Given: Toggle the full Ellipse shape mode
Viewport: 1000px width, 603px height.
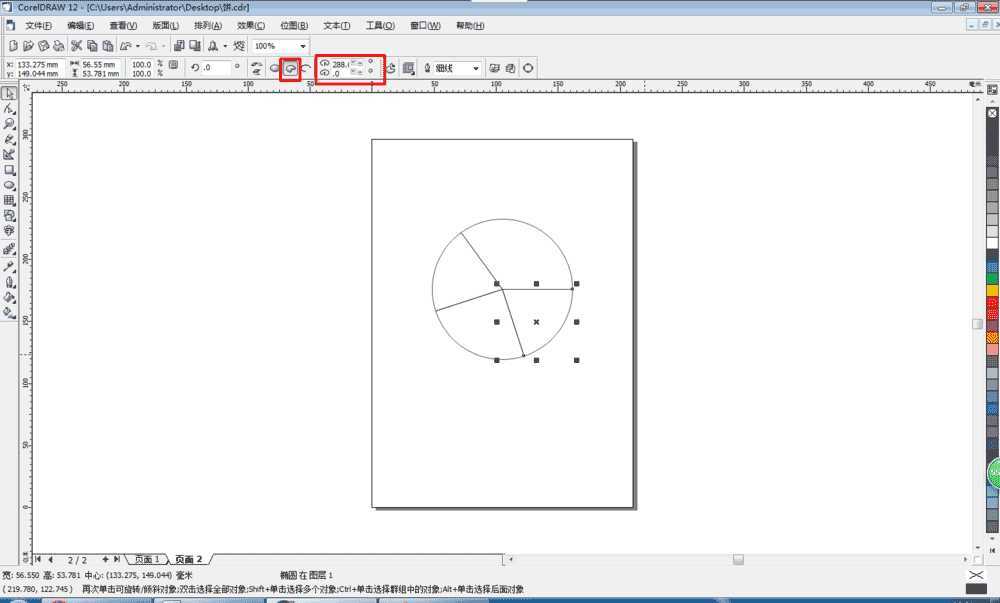Looking at the screenshot, I should click(275, 68).
